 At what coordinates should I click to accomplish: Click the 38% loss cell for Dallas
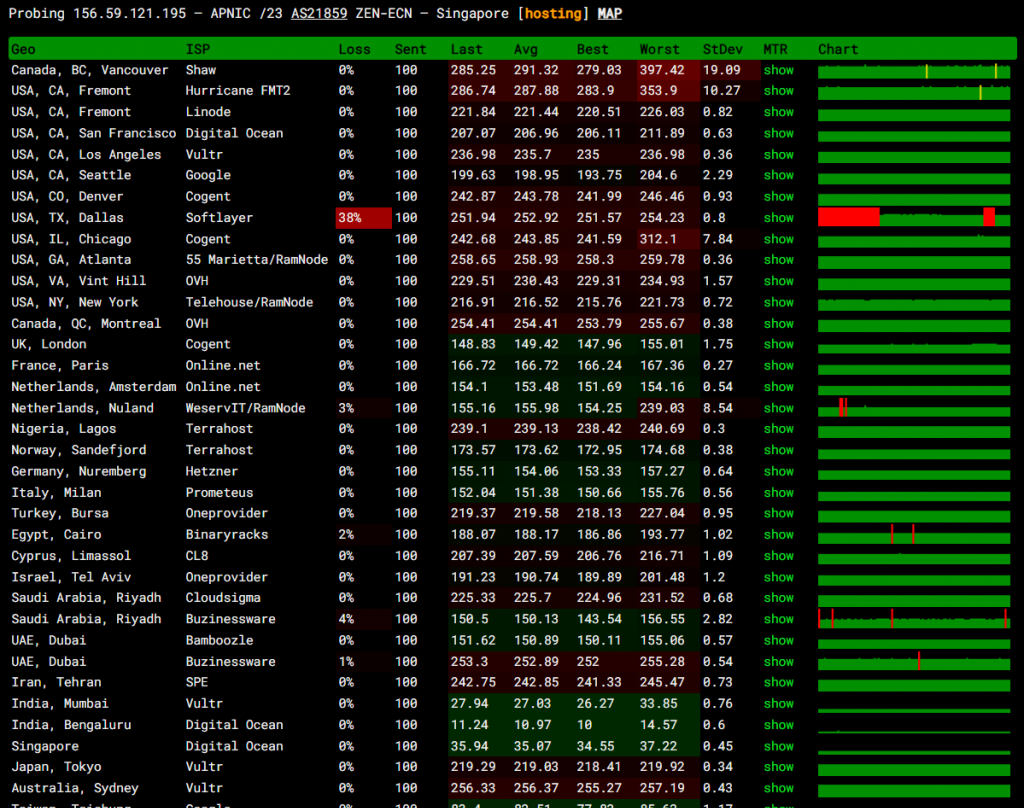363,218
